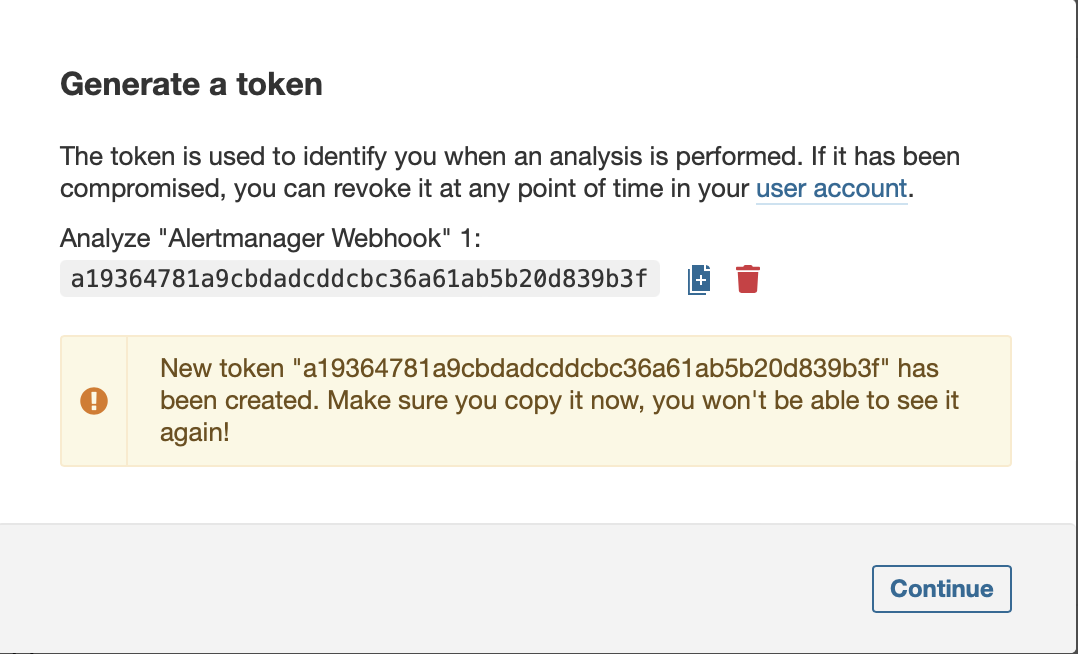Click the word "again!" in the warning
Screen dimensions: 1078x654
pos(195,433)
